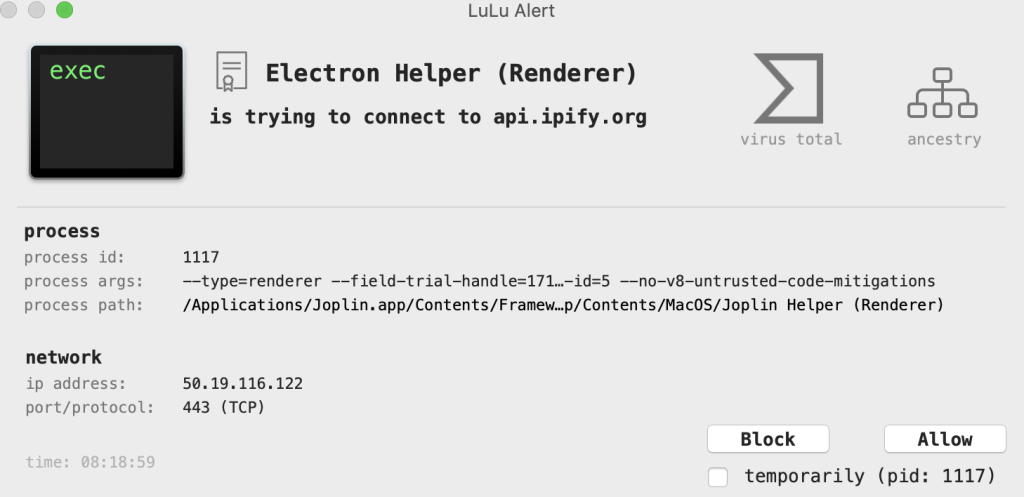The width and height of the screenshot is (1024, 497).
Task: Click the IP address 50.19.116.122
Action: pyautogui.click(x=243, y=384)
